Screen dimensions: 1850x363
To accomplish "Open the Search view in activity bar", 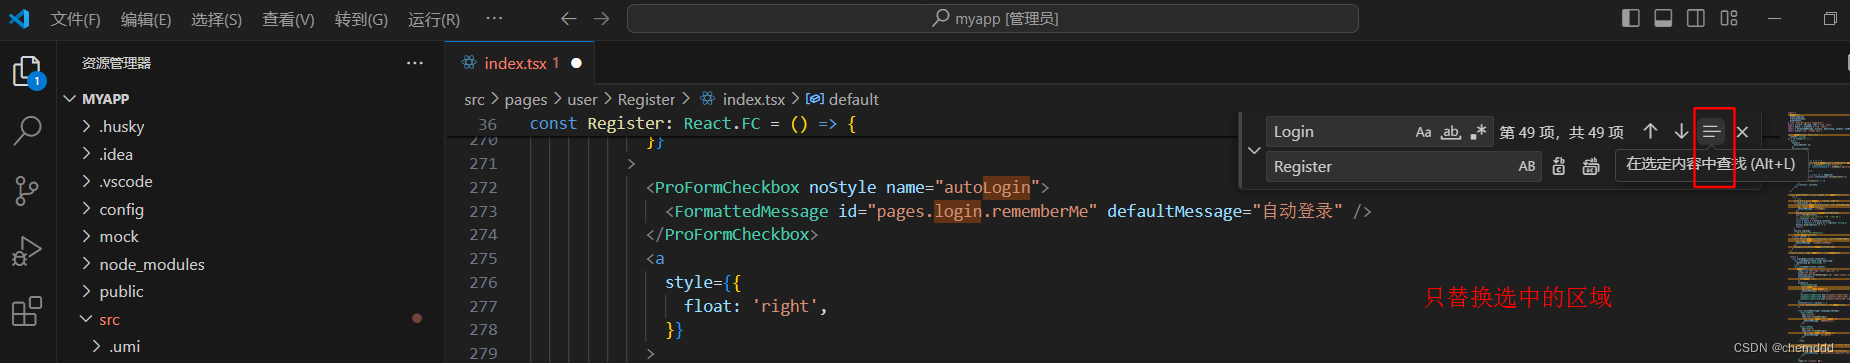I will pos(27,130).
